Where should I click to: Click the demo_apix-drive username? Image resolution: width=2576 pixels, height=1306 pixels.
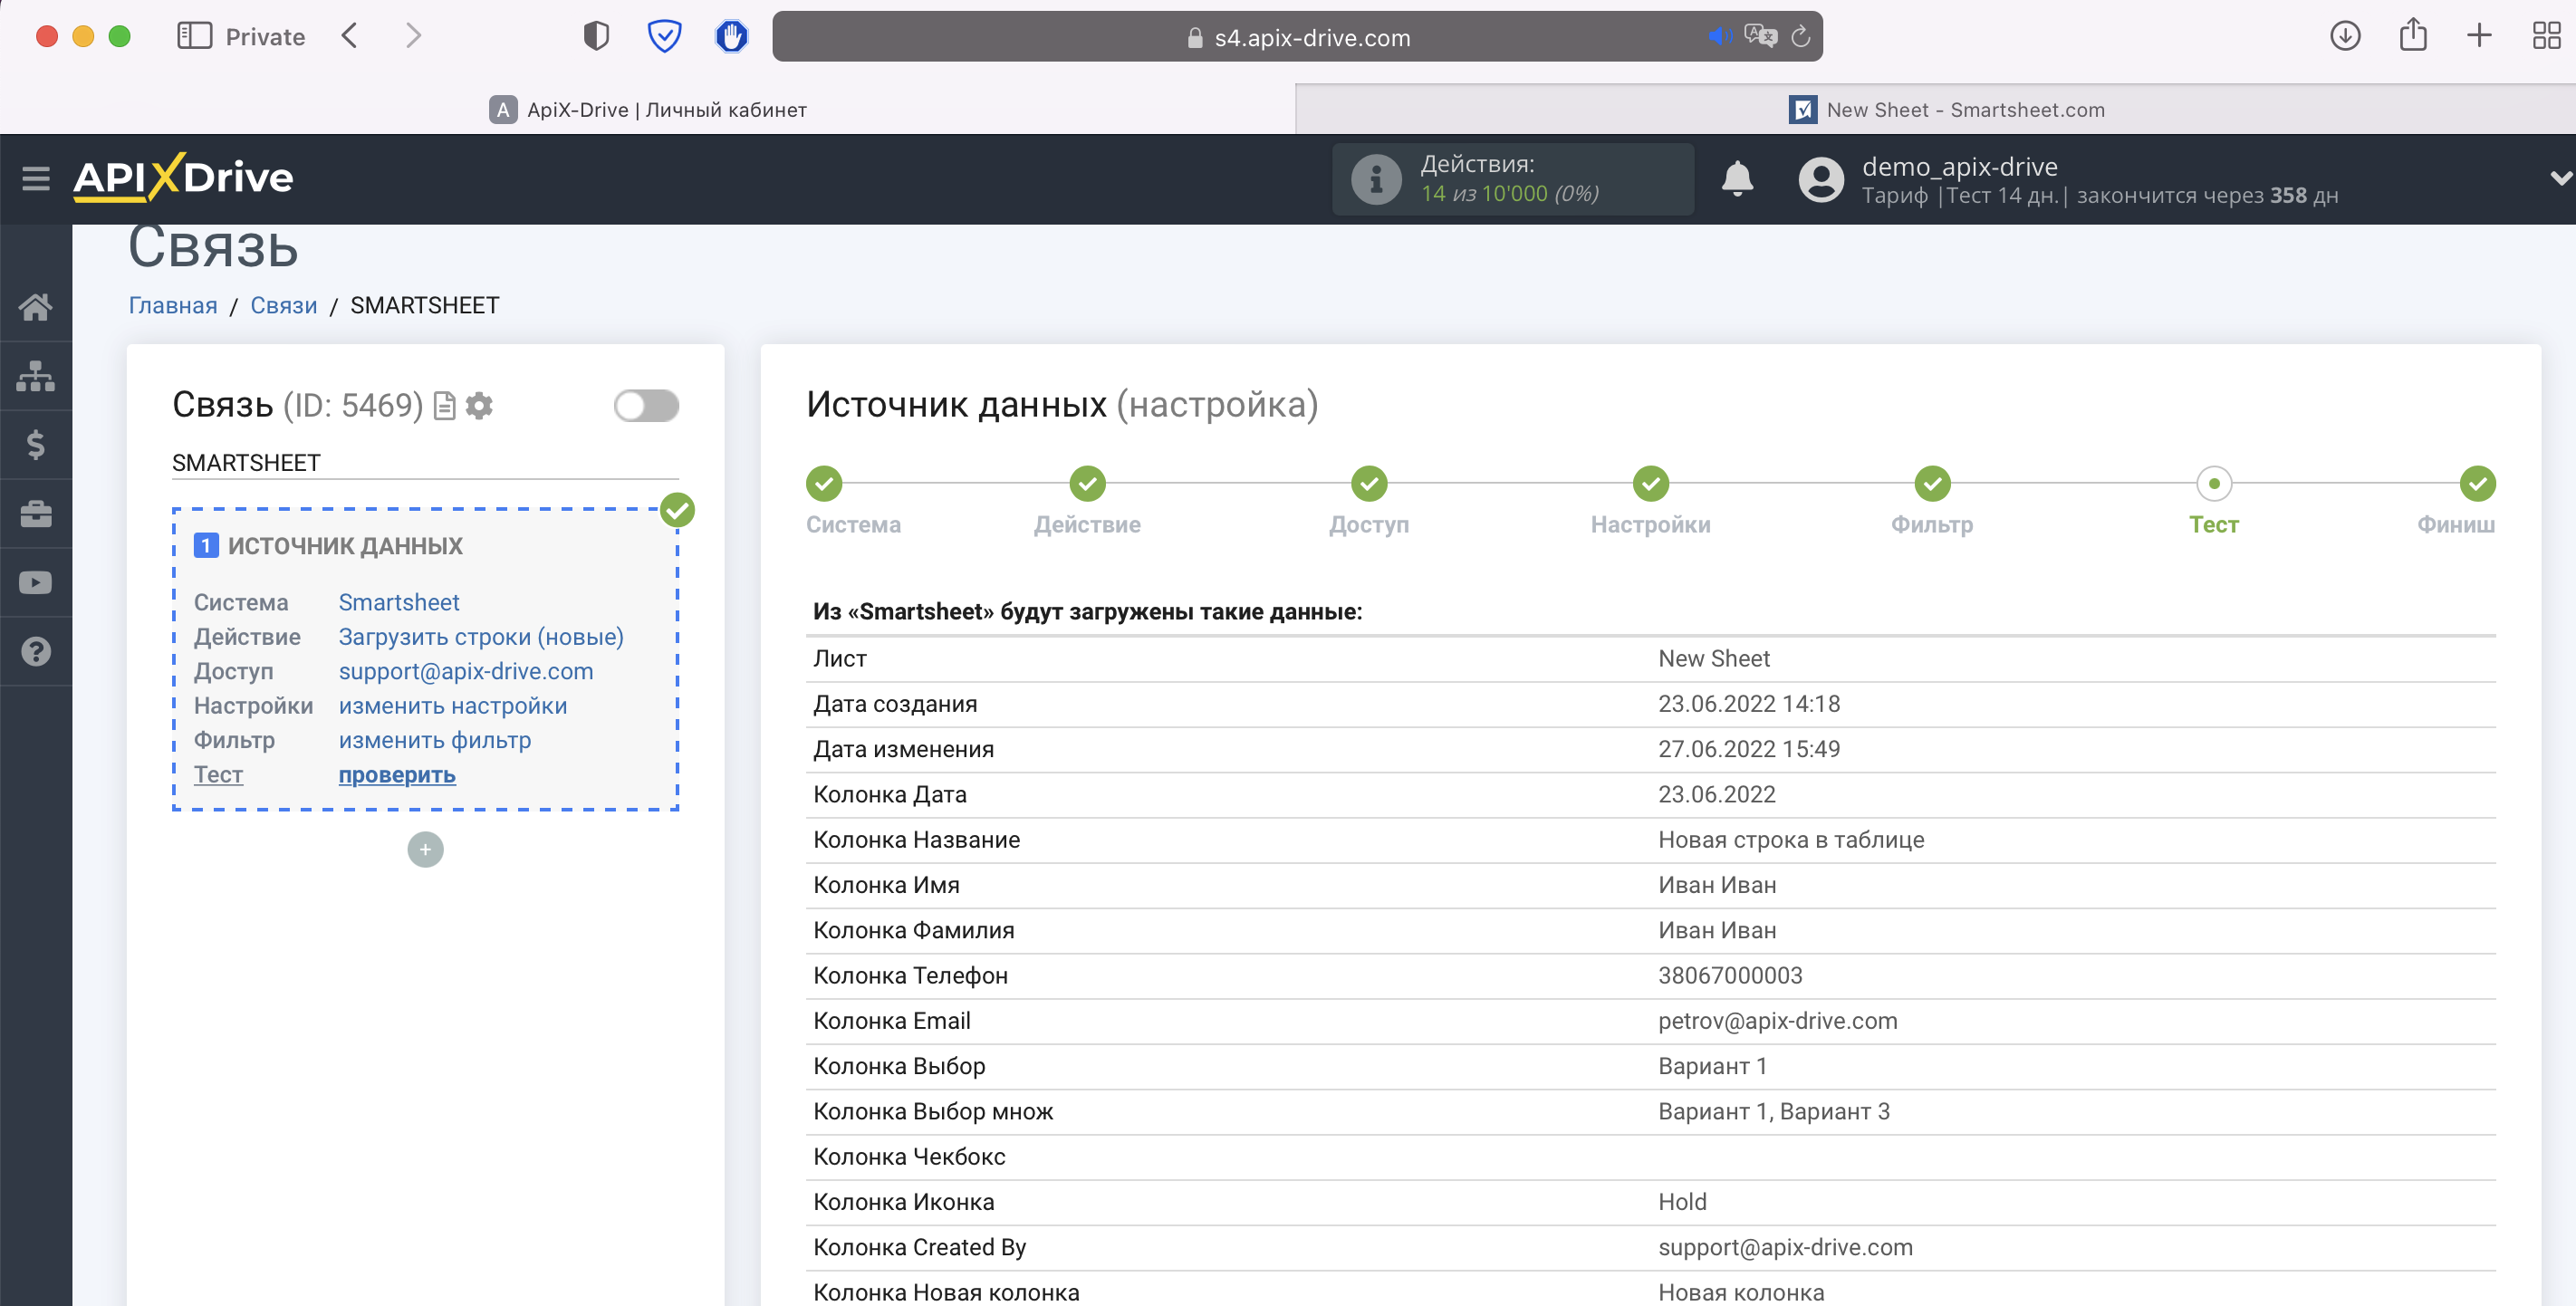coord(1959,166)
